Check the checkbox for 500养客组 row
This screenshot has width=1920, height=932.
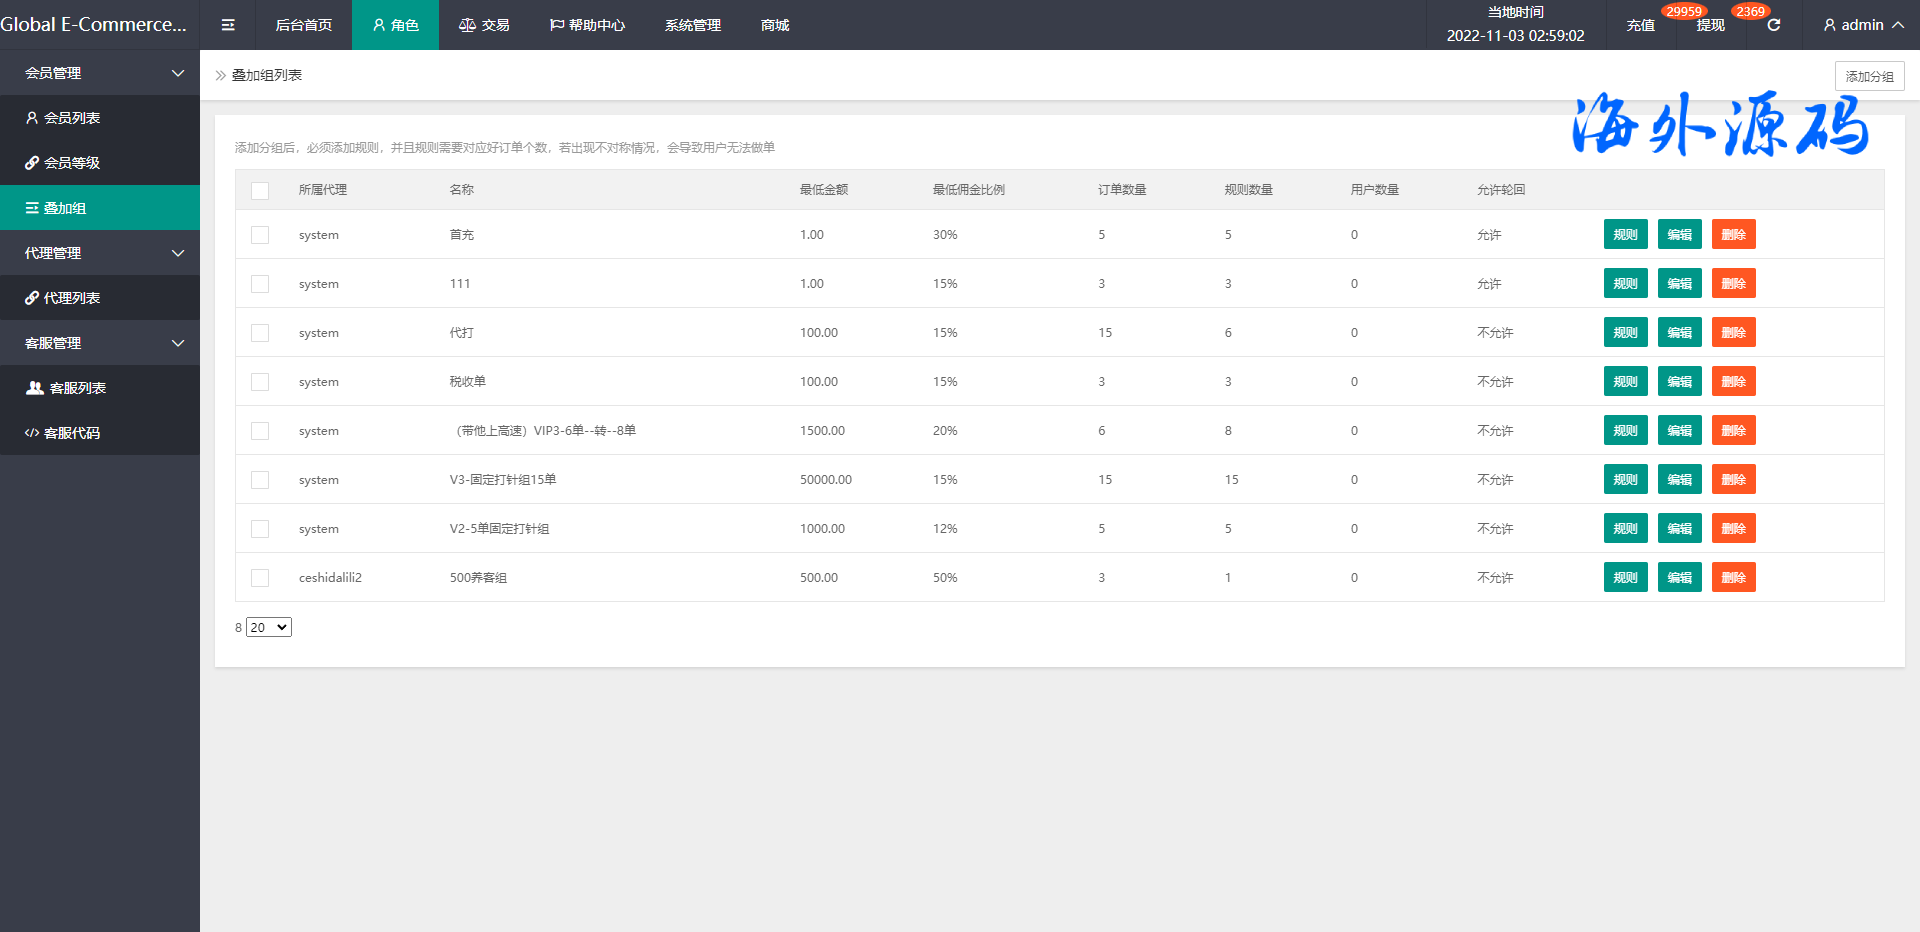(x=260, y=578)
